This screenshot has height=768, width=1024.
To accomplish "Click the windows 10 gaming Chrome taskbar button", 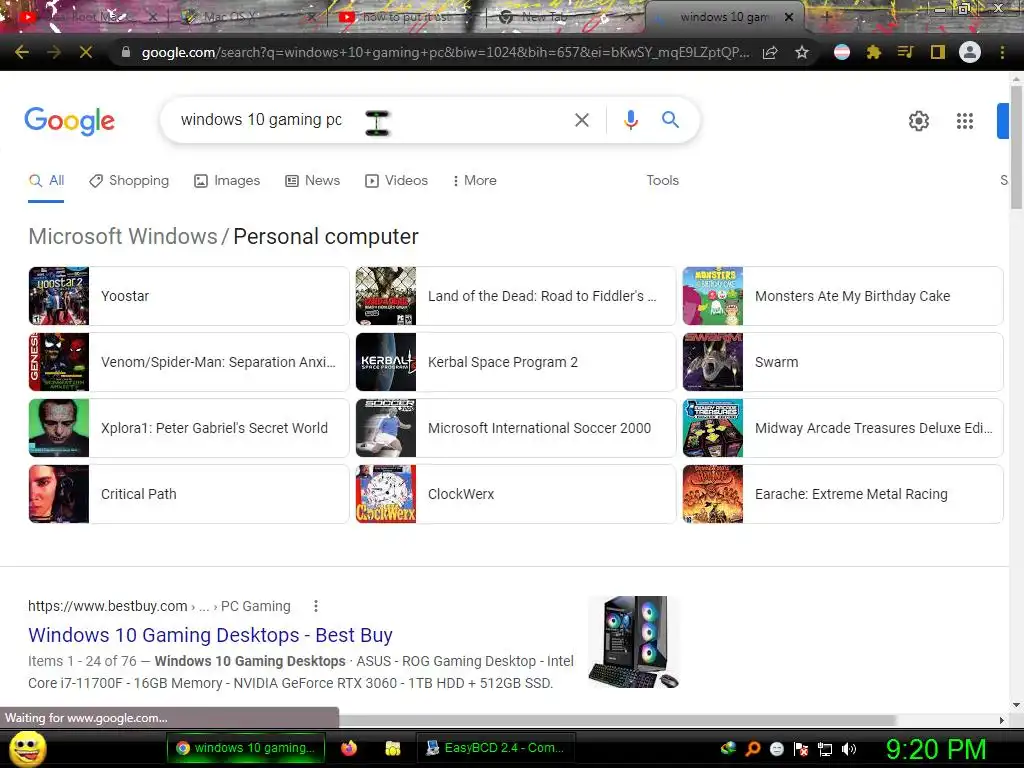I will [x=246, y=748].
